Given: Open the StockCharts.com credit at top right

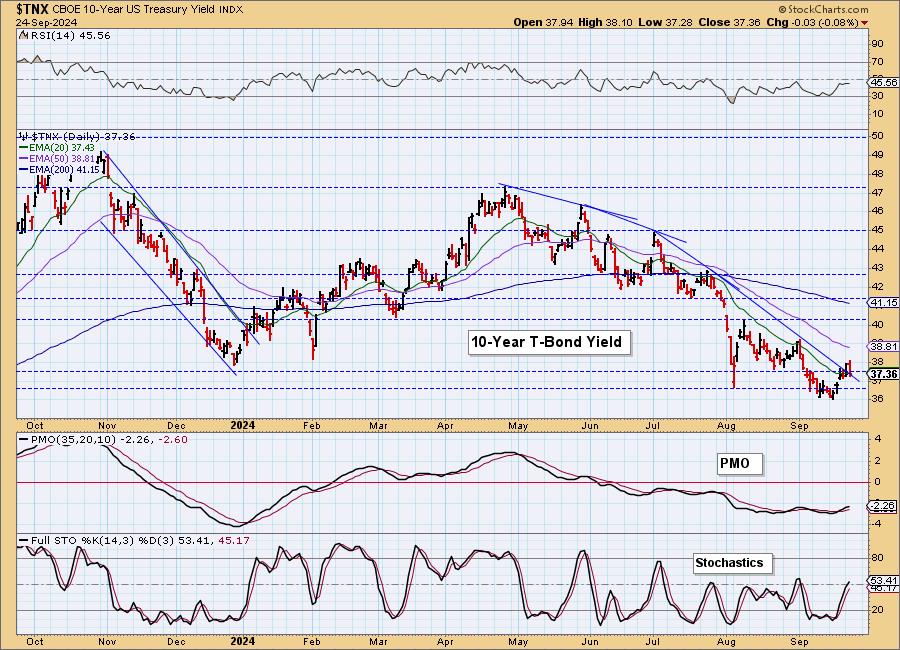Looking at the screenshot, I should [824, 9].
